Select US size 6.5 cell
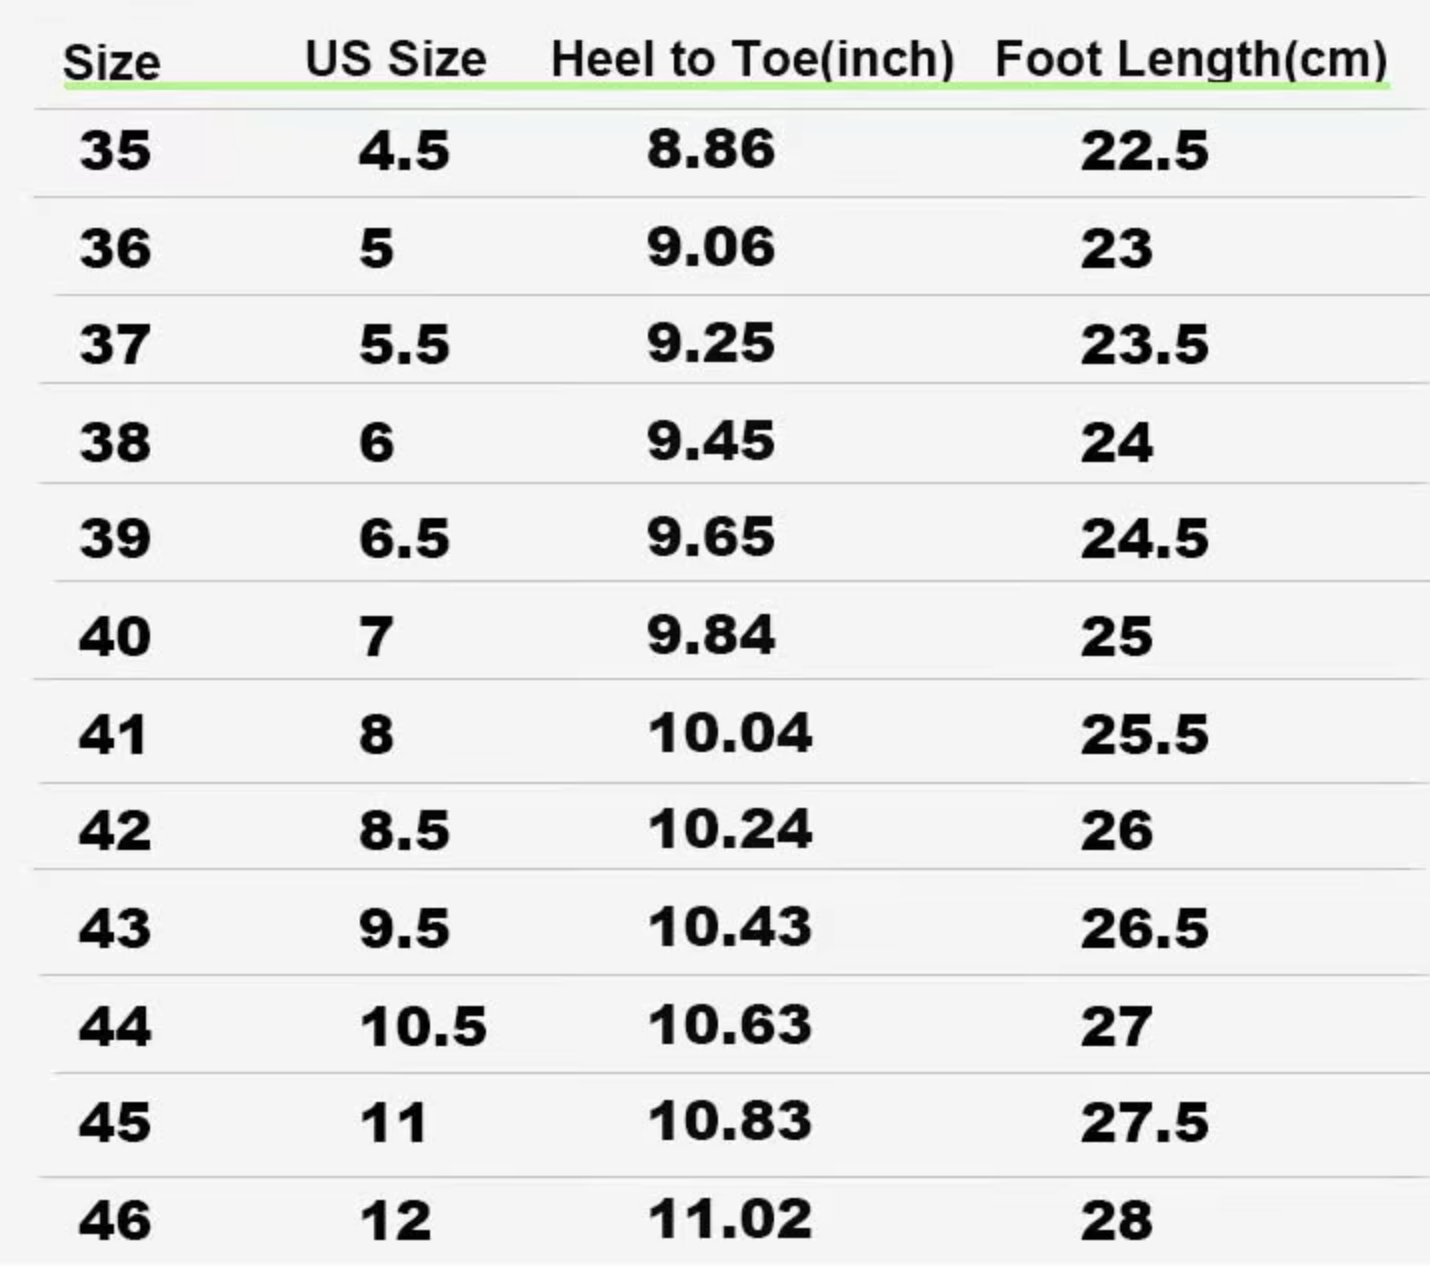 404,539
